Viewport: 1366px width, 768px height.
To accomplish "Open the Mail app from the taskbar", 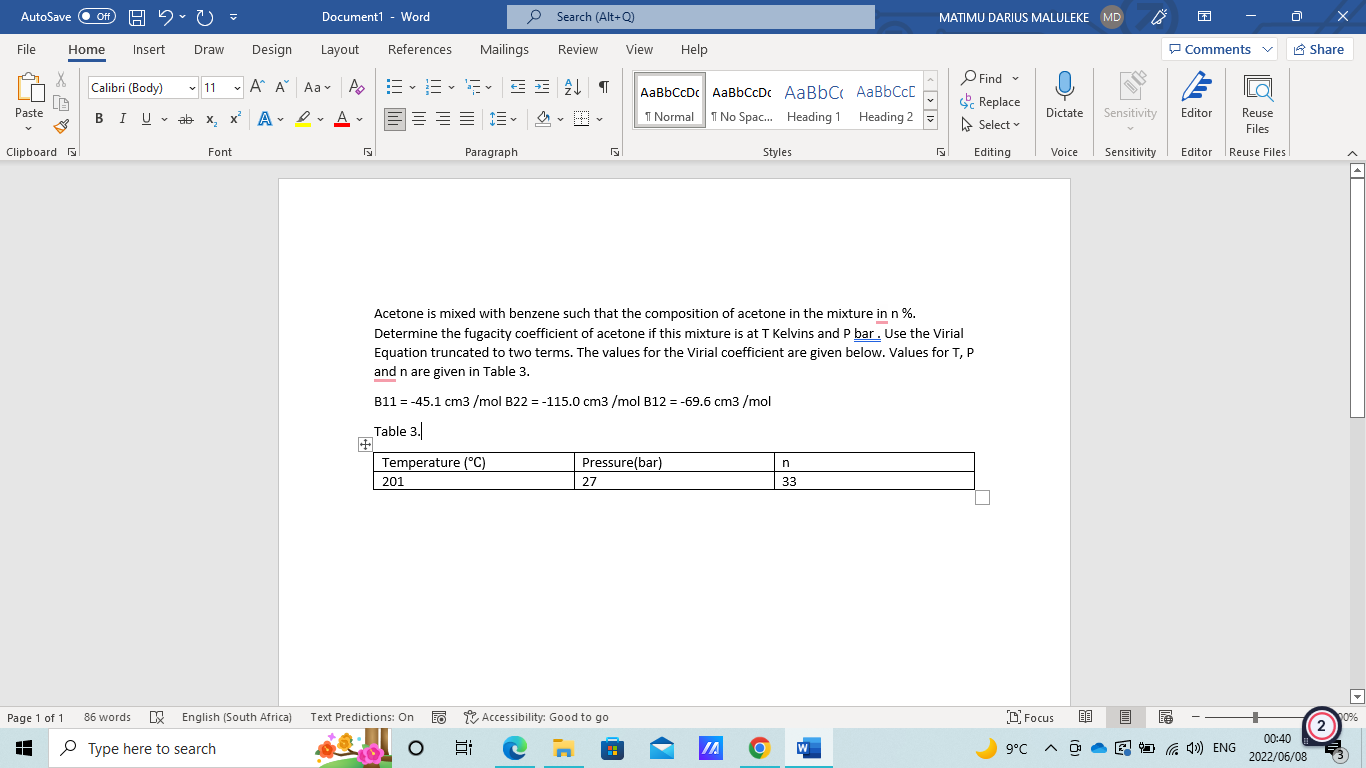I will (x=661, y=748).
